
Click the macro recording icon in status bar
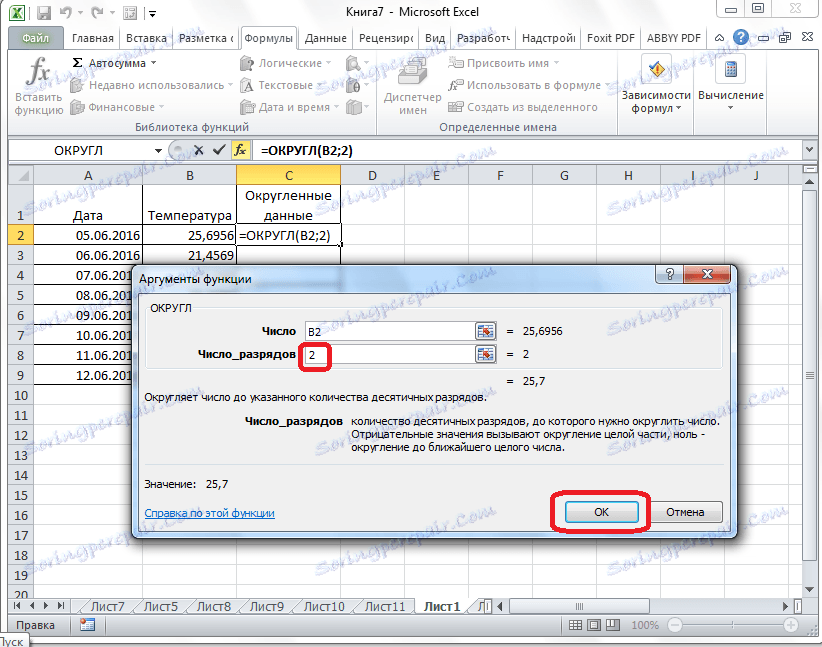[x=87, y=624]
